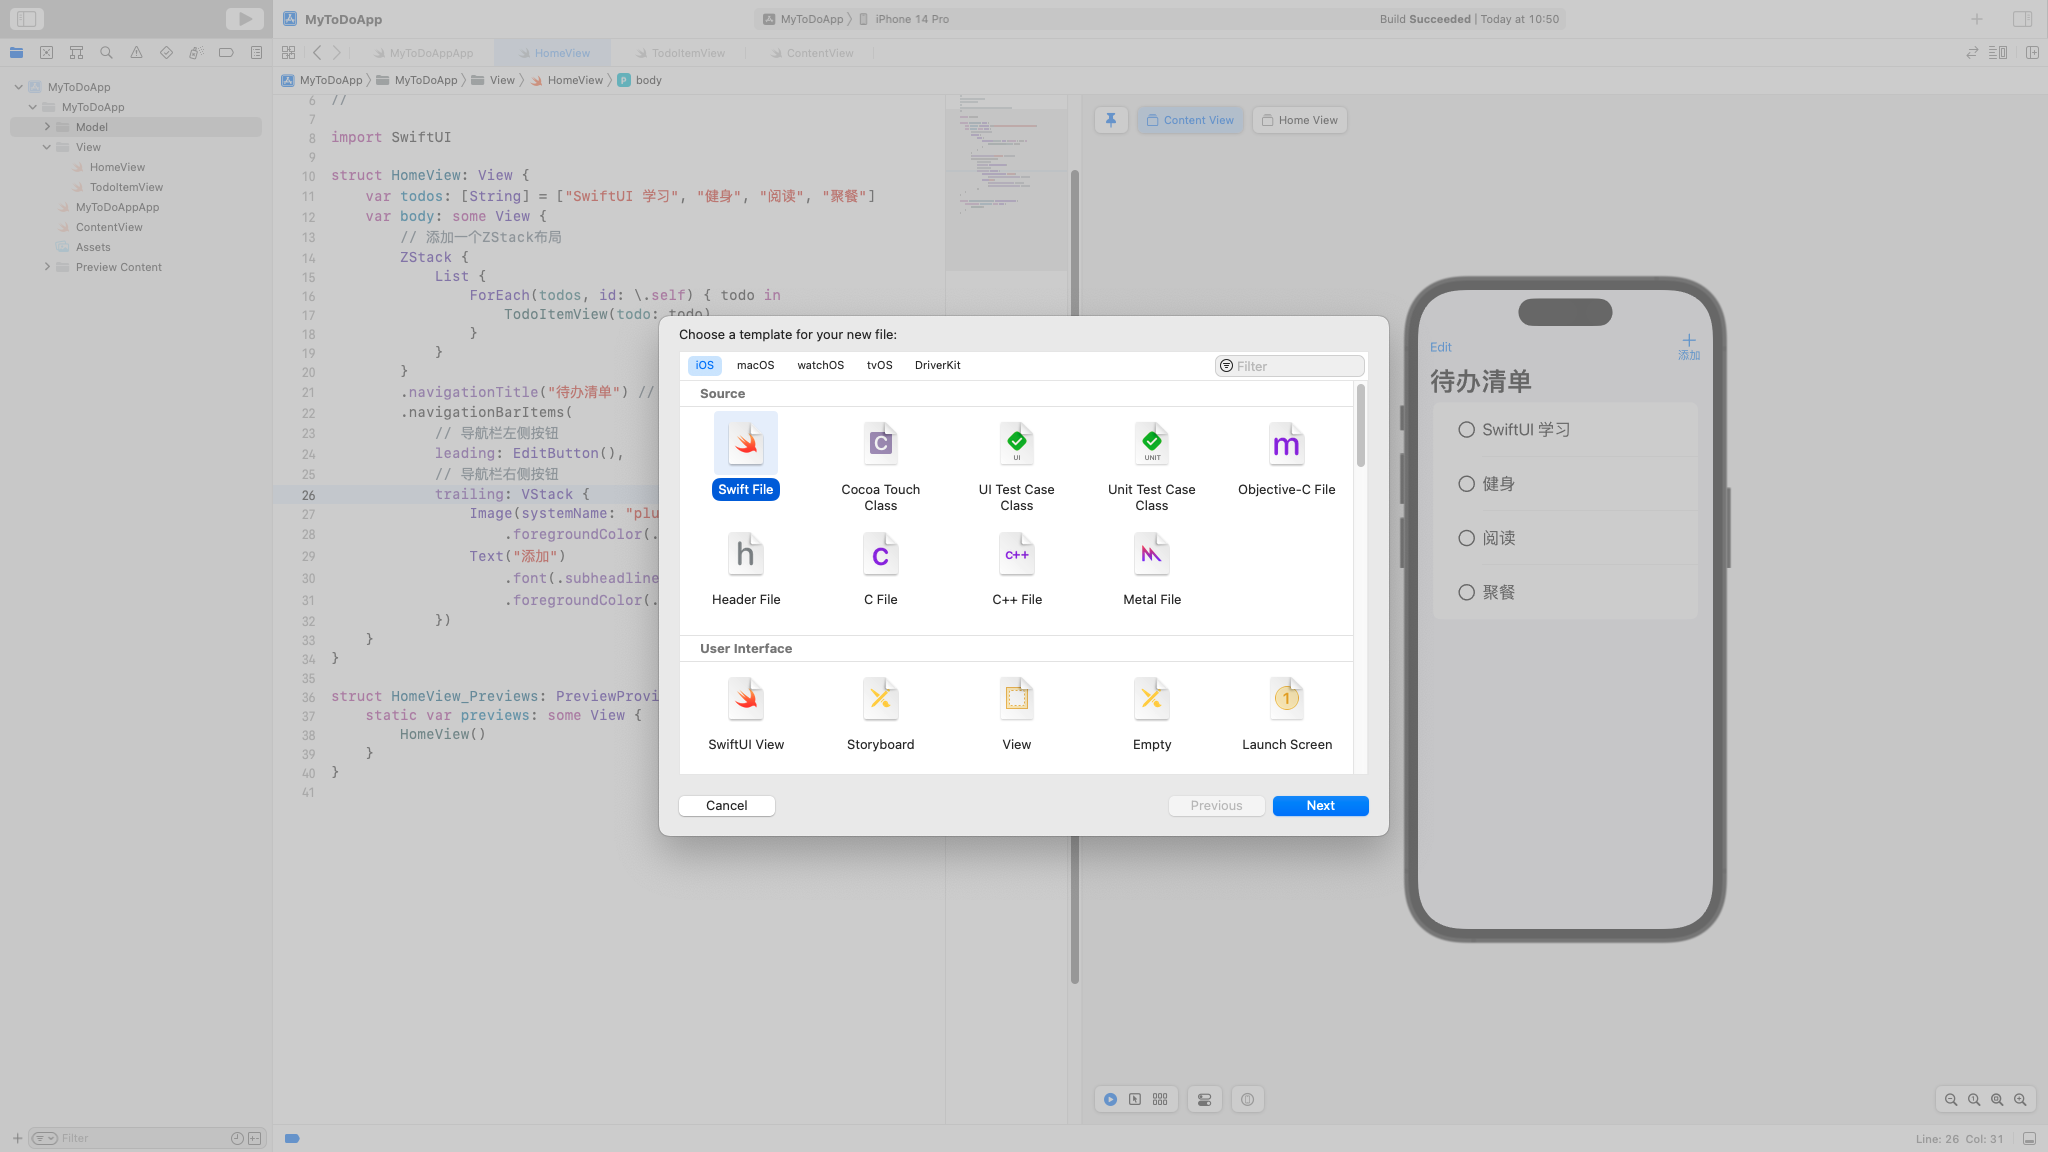Collapse the View folder in navigator
2048x1152 pixels.
[47, 147]
